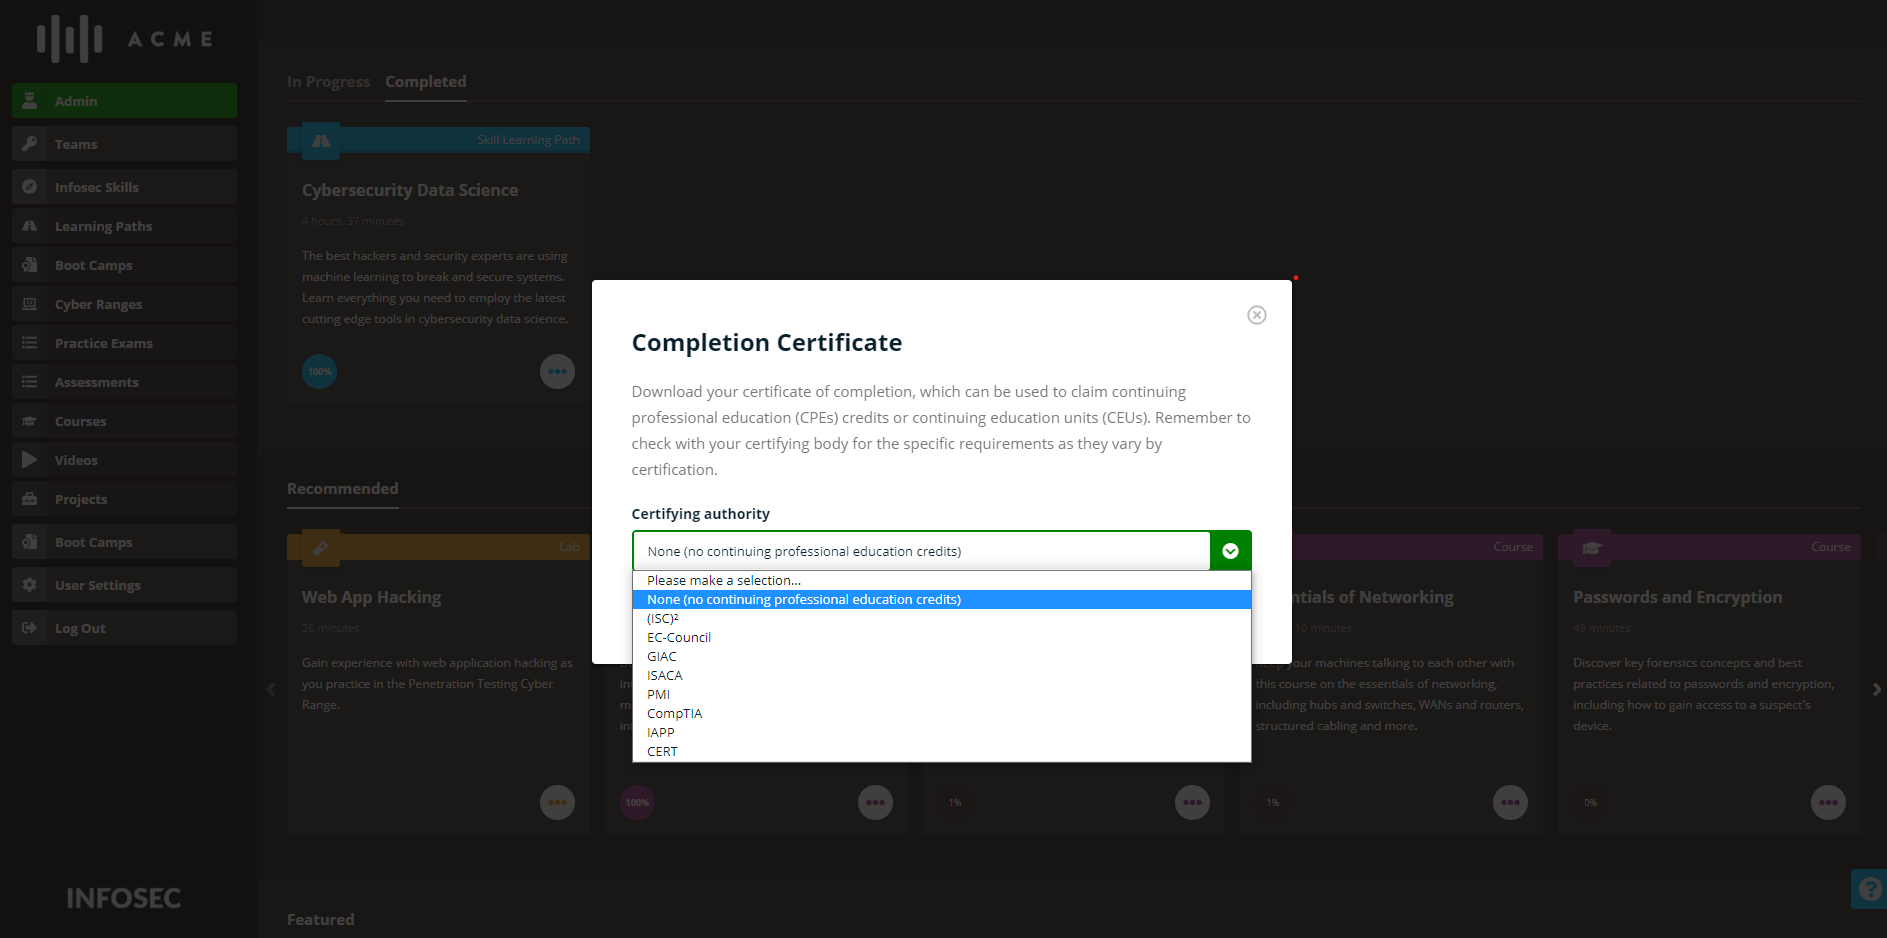Choose the CERT option
The width and height of the screenshot is (1887, 938).
pyautogui.click(x=662, y=751)
